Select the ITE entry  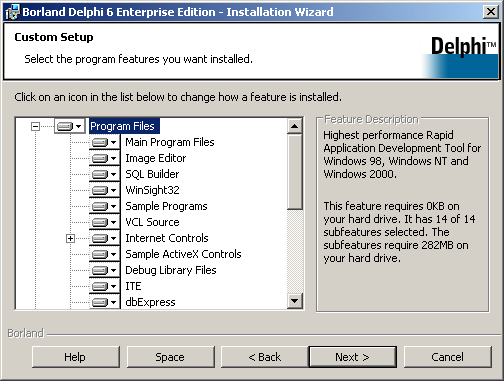coord(133,286)
